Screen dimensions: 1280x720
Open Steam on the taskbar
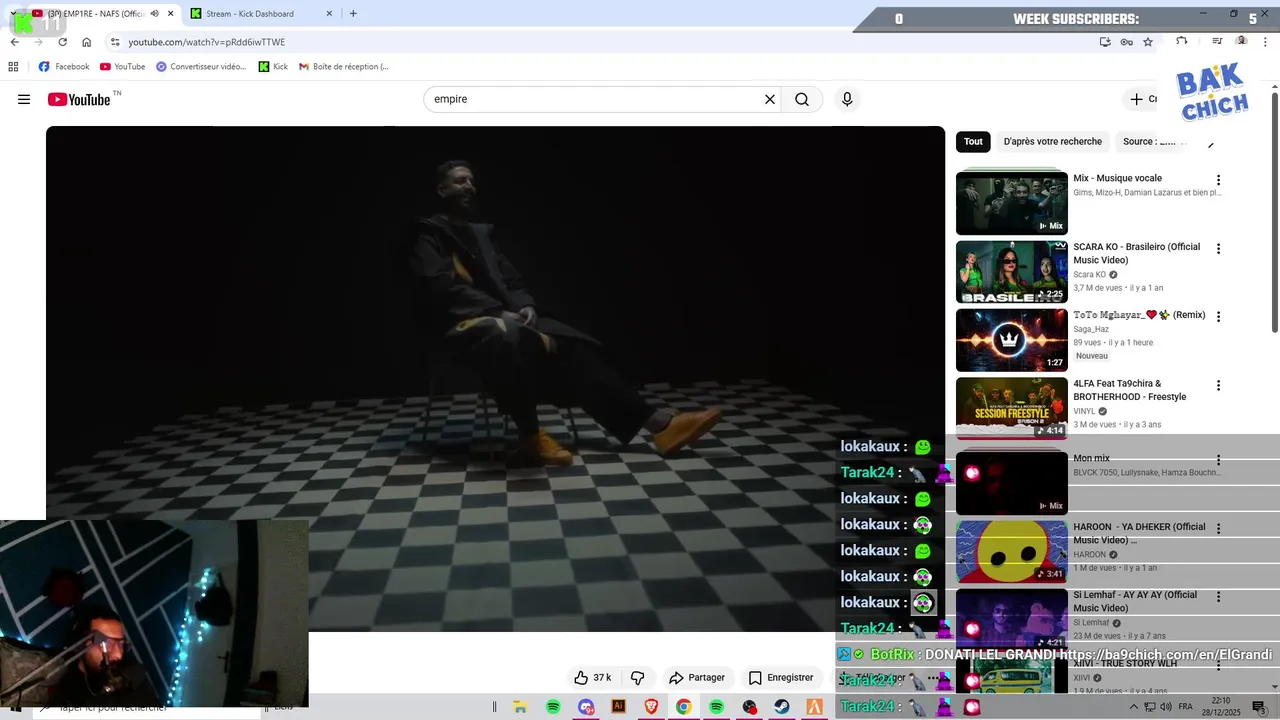point(782,706)
